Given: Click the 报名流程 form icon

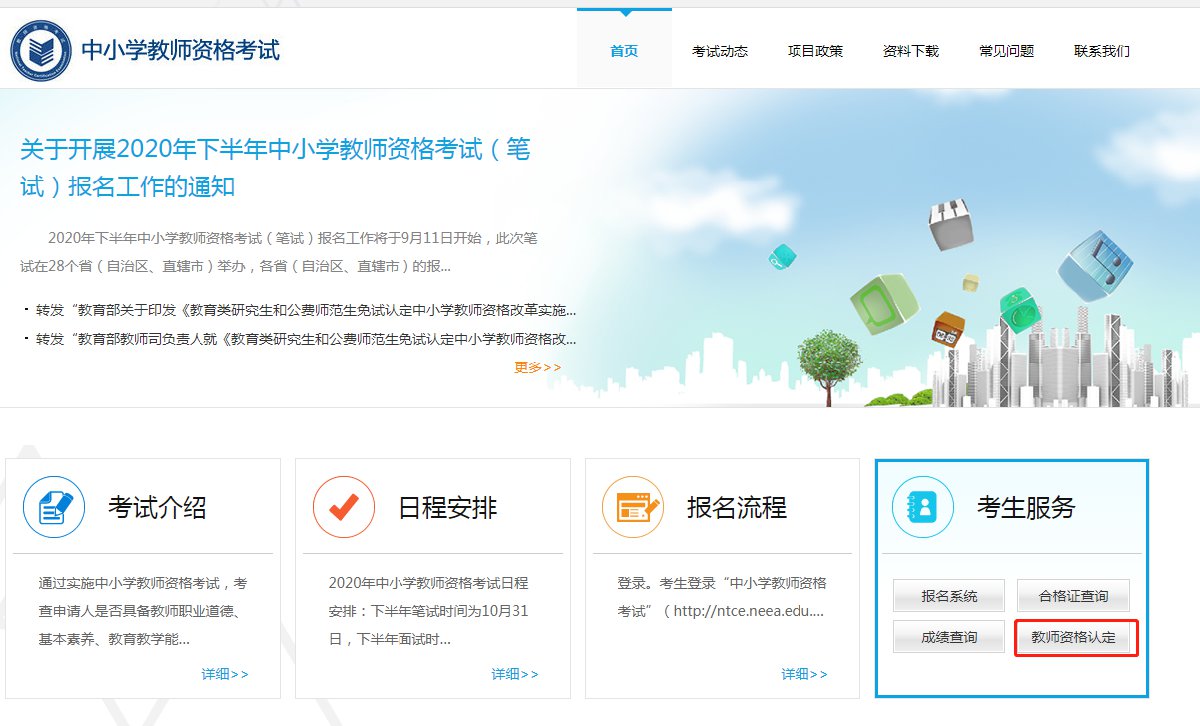Looking at the screenshot, I should point(633,507).
